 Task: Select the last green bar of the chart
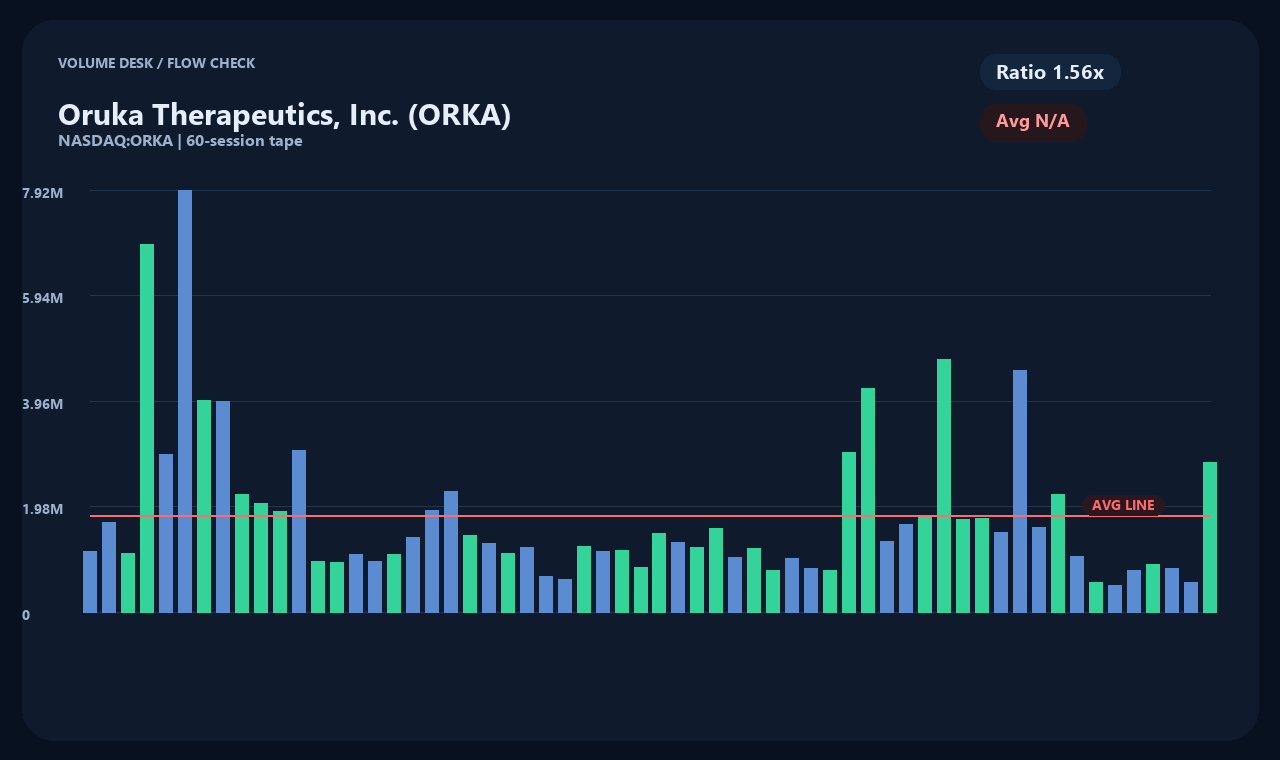pos(1210,537)
